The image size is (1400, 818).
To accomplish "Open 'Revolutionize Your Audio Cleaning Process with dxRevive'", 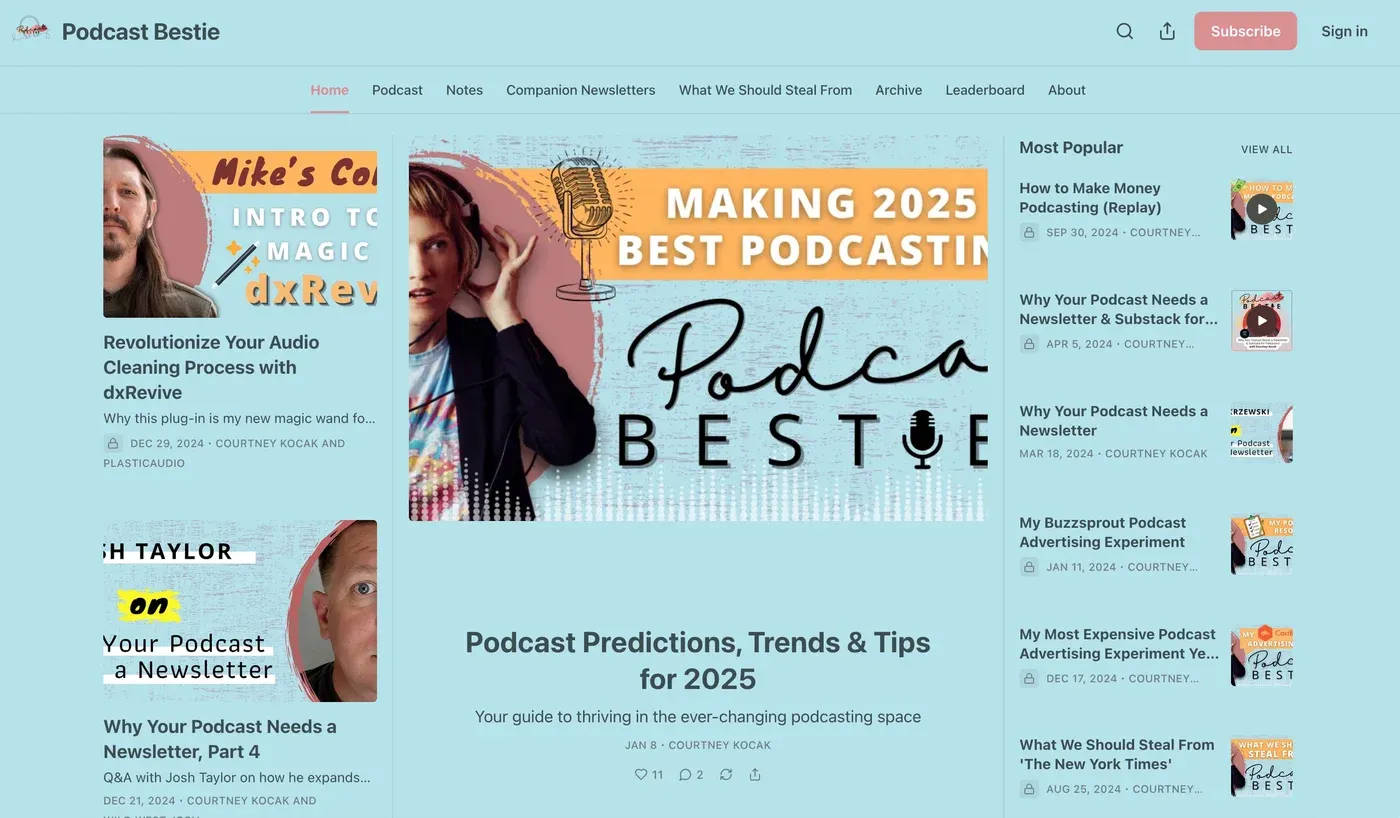I will pyautogui.click(x=212, y=367).
